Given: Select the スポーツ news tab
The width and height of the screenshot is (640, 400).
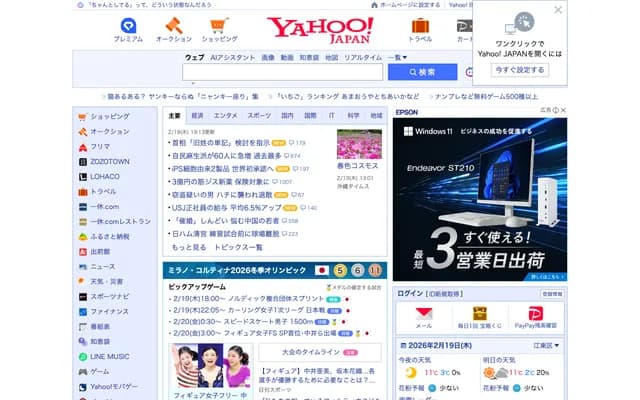Looking at the screenshot, I should click(258, 115).
